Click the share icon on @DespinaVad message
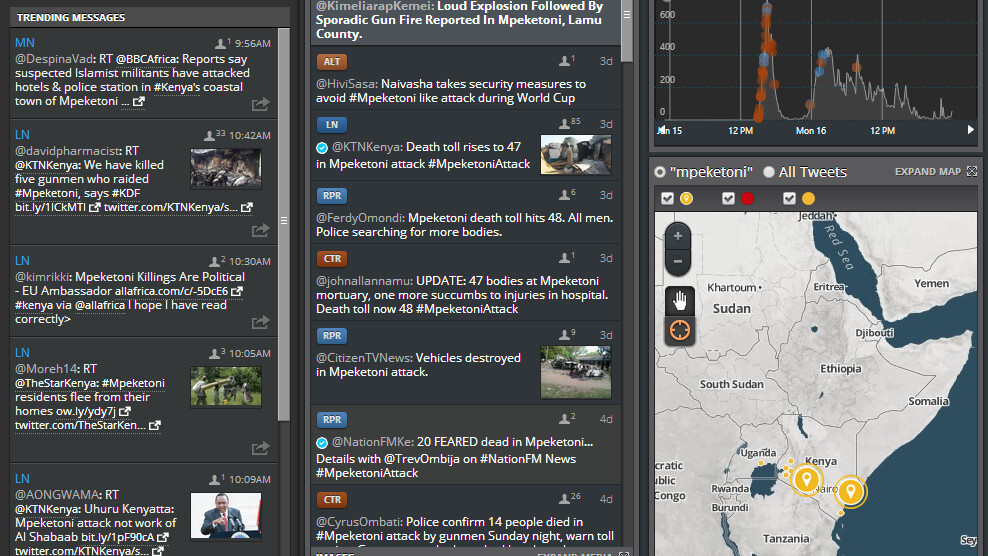The image size is (988, 556). tap(260, 103)
